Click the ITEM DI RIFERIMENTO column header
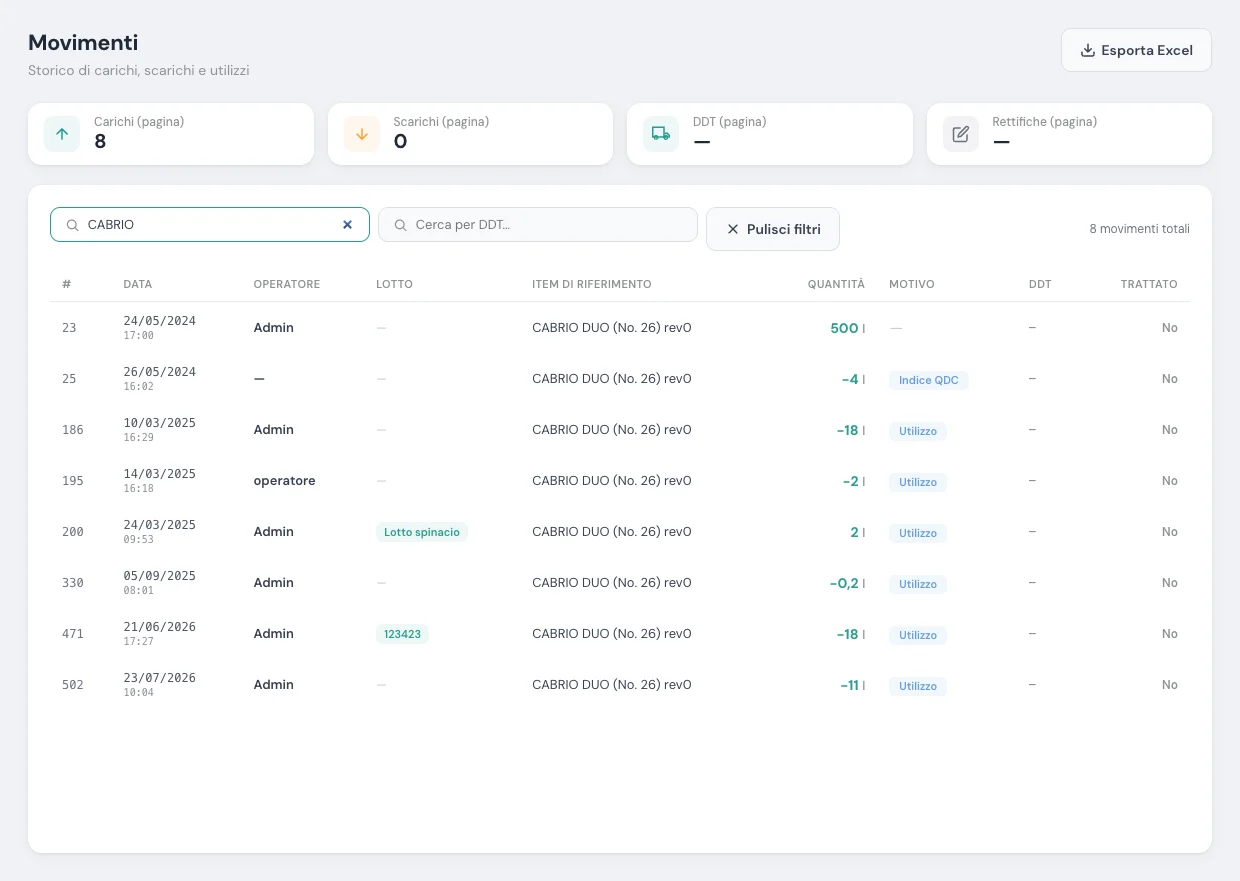This screenshot has height=881, width=1240. (592, 284)
